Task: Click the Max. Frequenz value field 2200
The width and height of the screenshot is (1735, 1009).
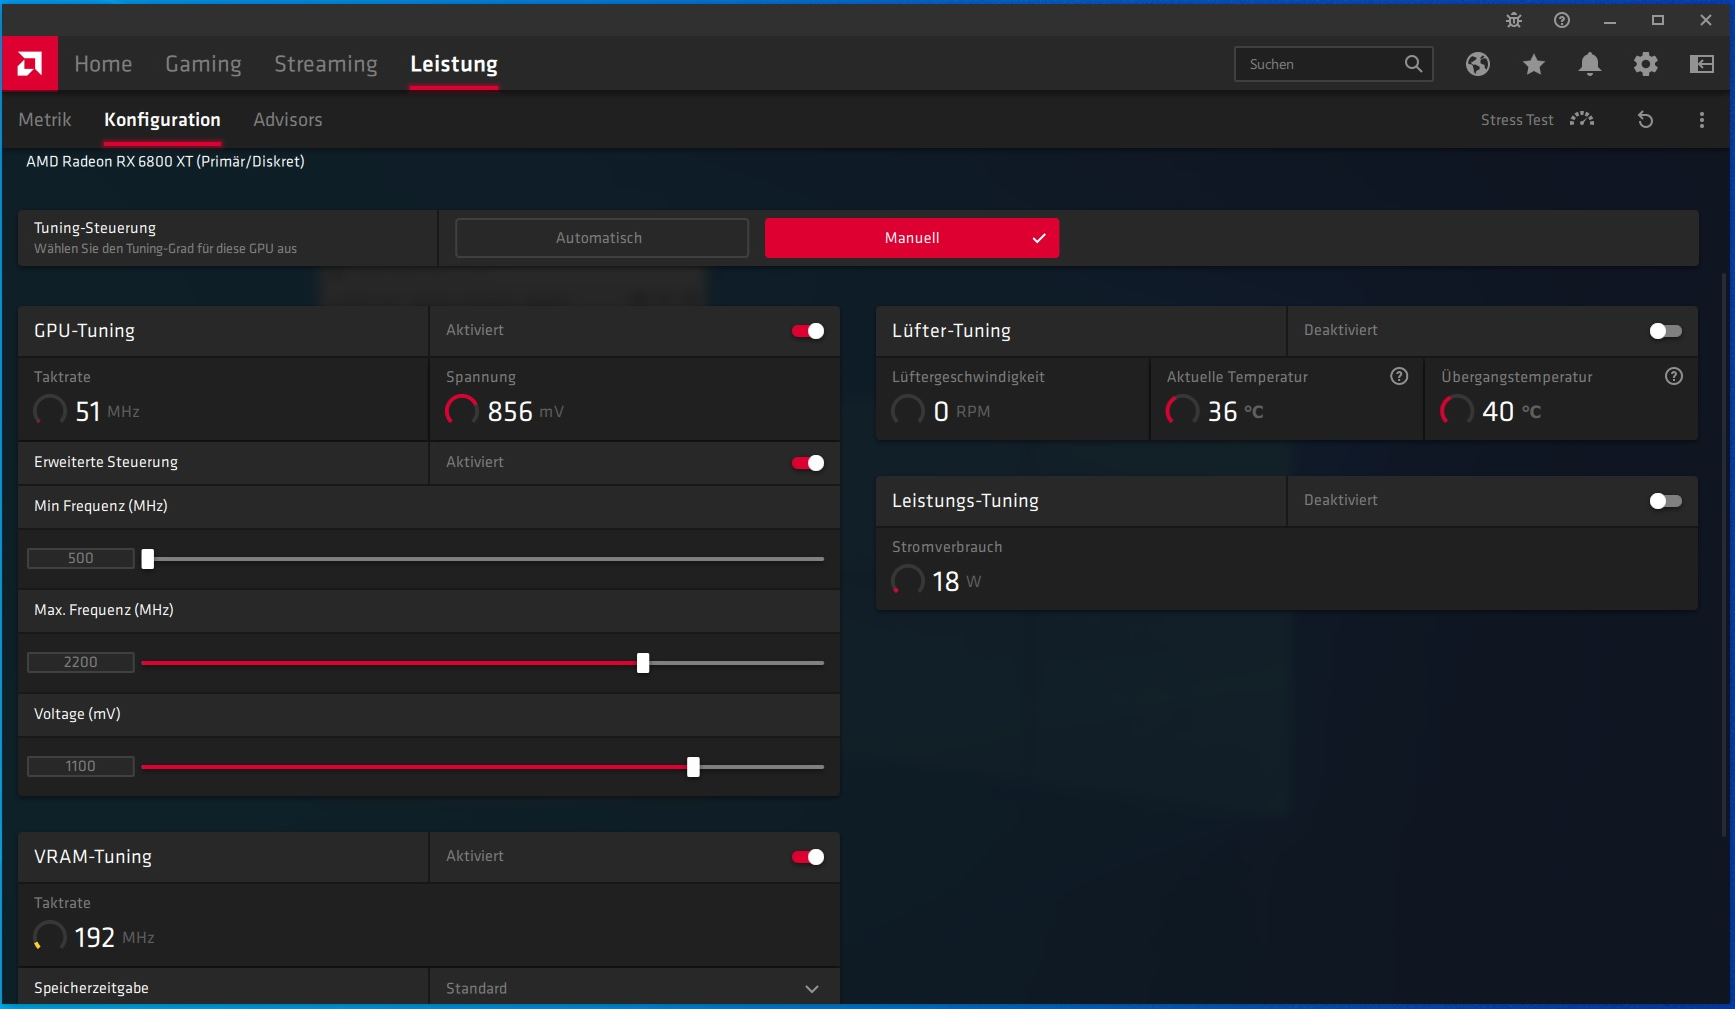Action: (81, 662)
